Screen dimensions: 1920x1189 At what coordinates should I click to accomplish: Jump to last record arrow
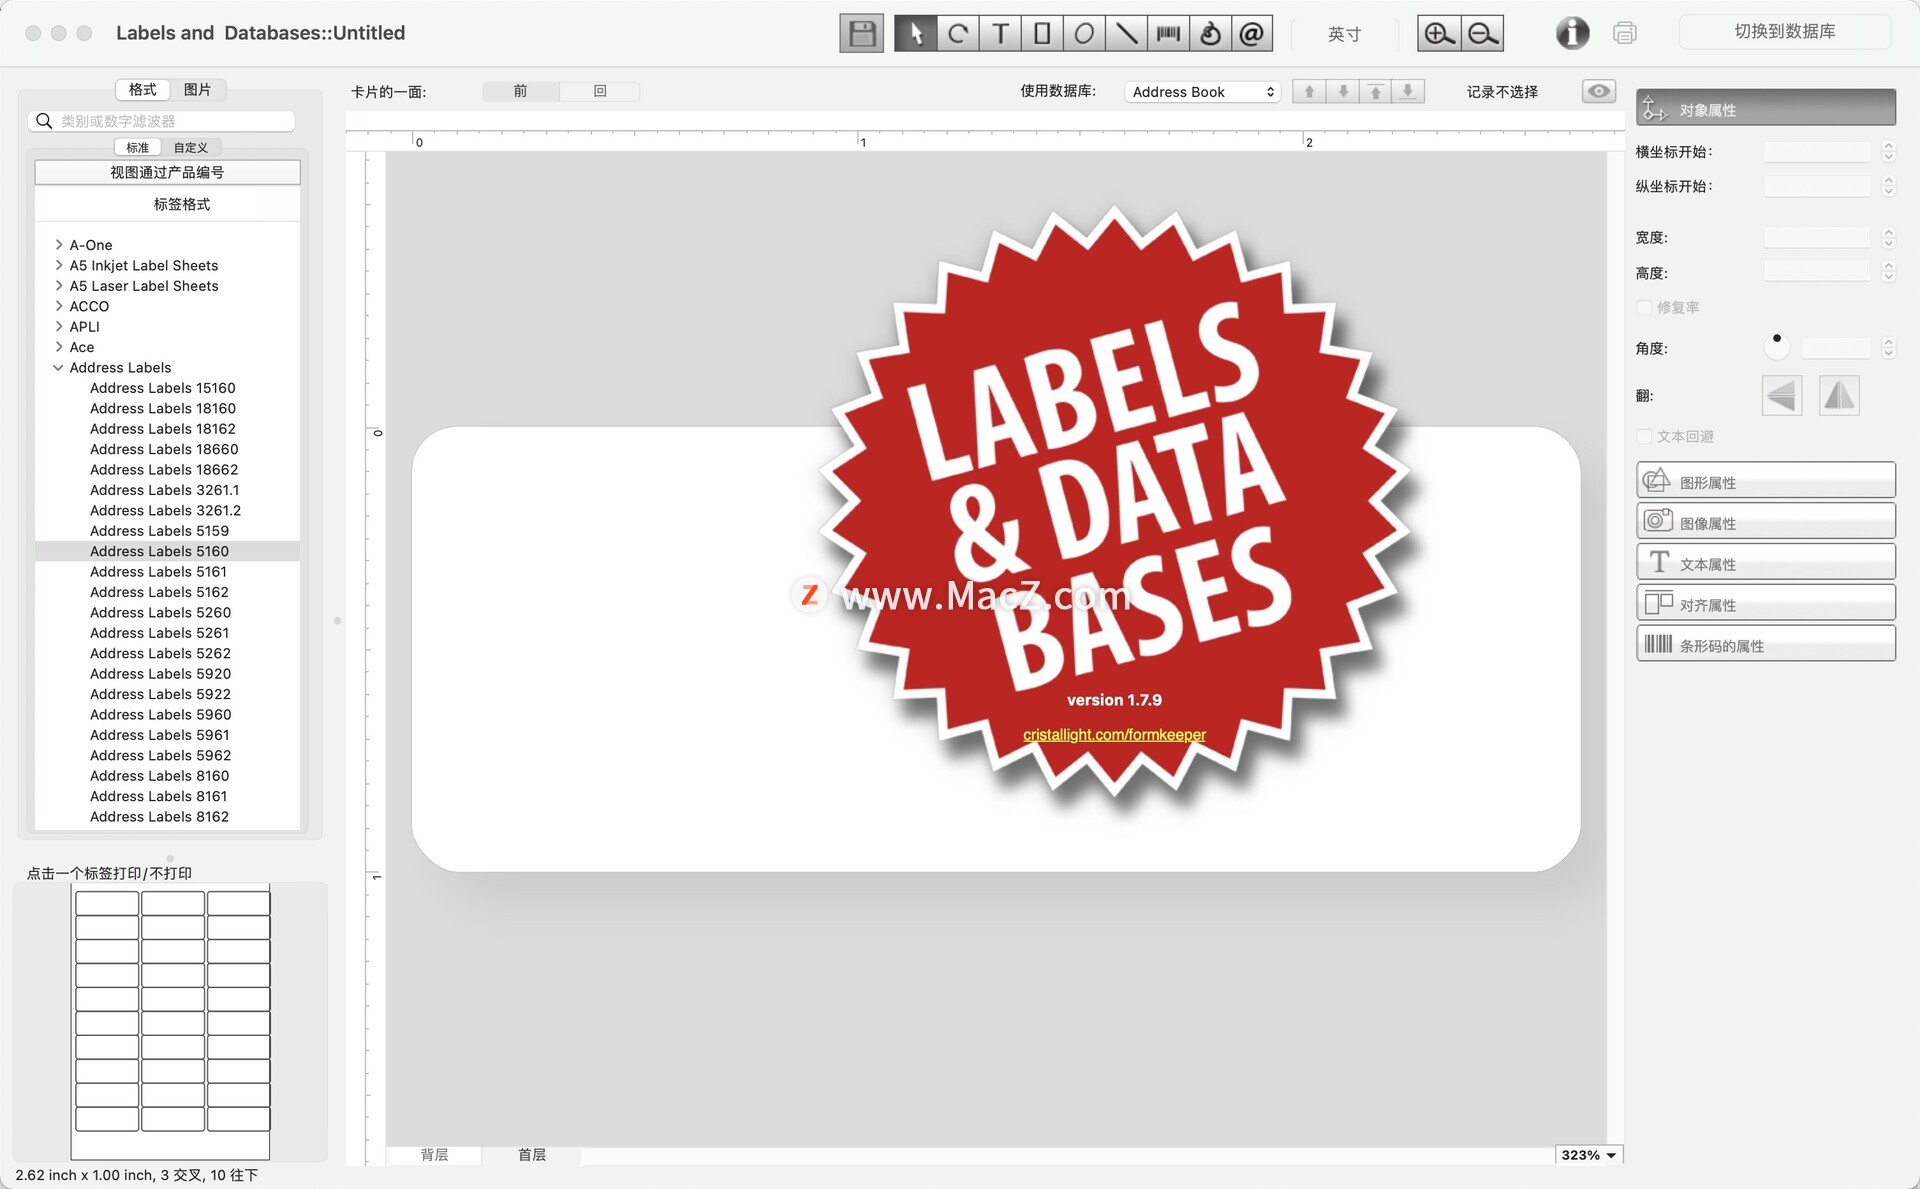click(x=1408, y=91)
